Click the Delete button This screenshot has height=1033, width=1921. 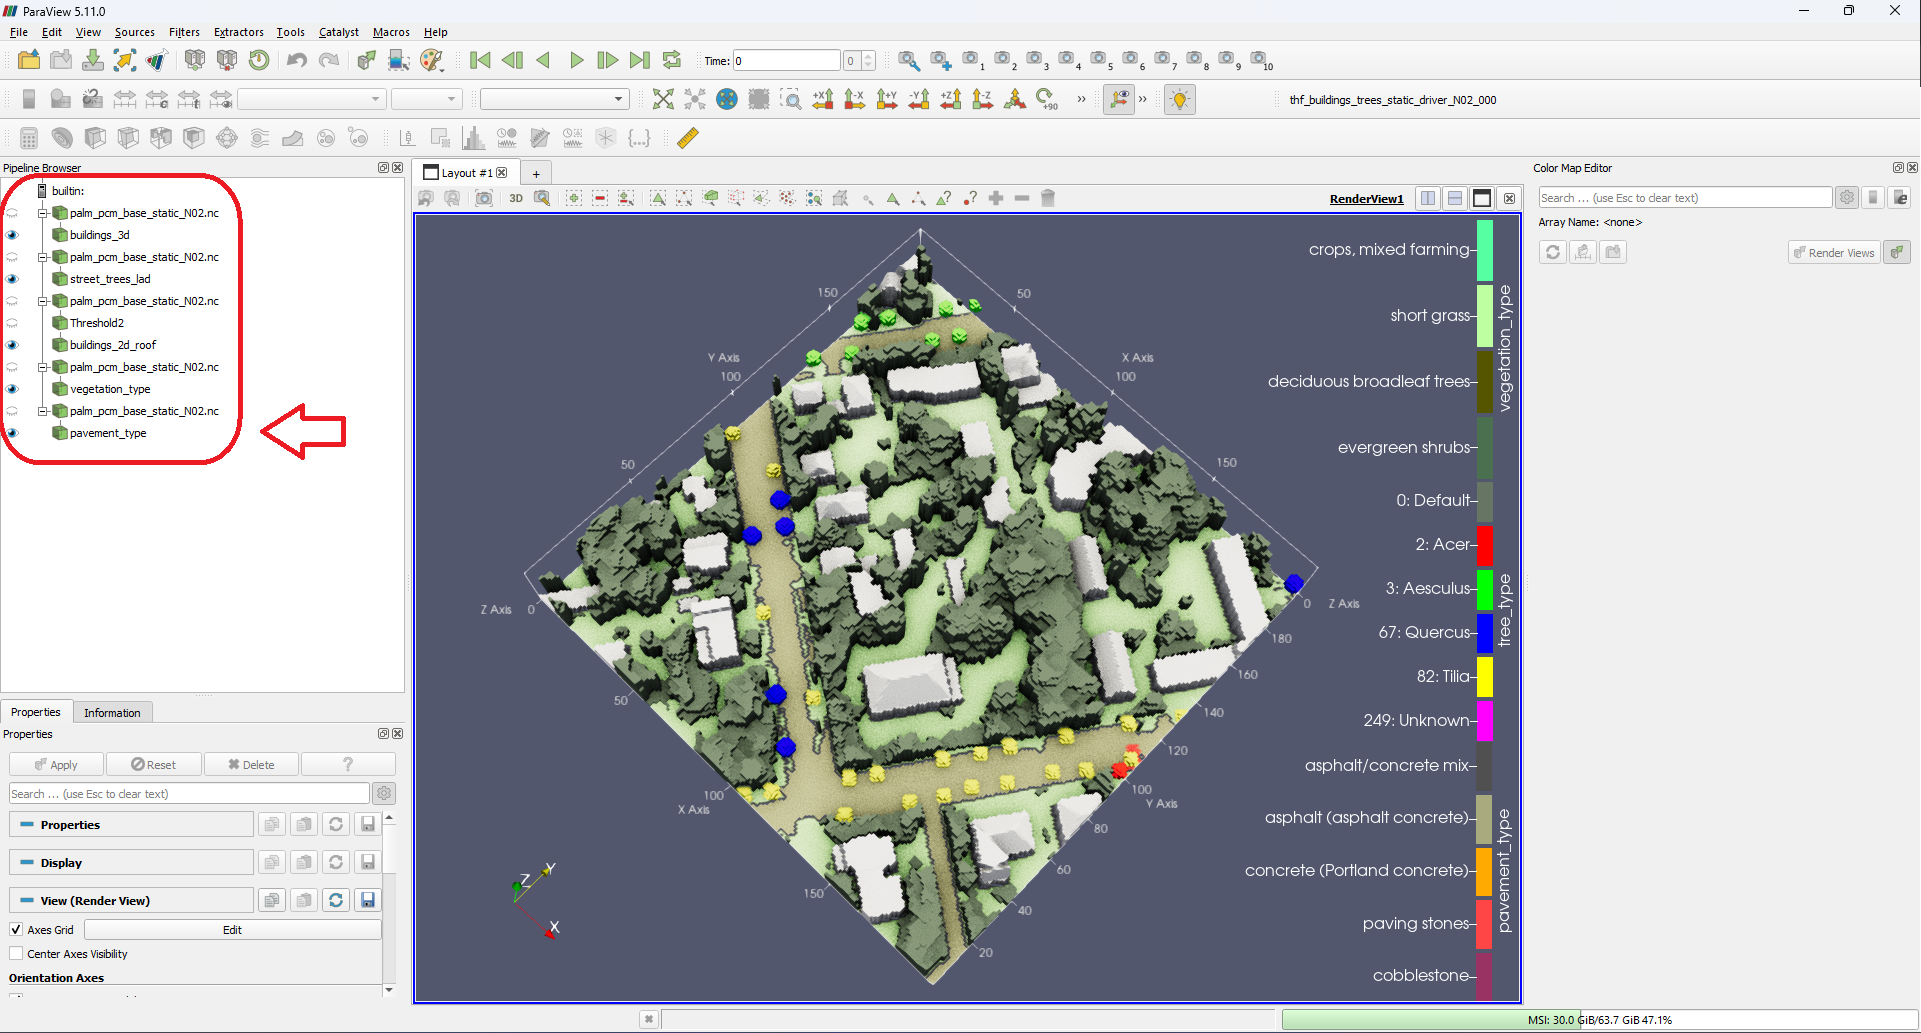251,764
